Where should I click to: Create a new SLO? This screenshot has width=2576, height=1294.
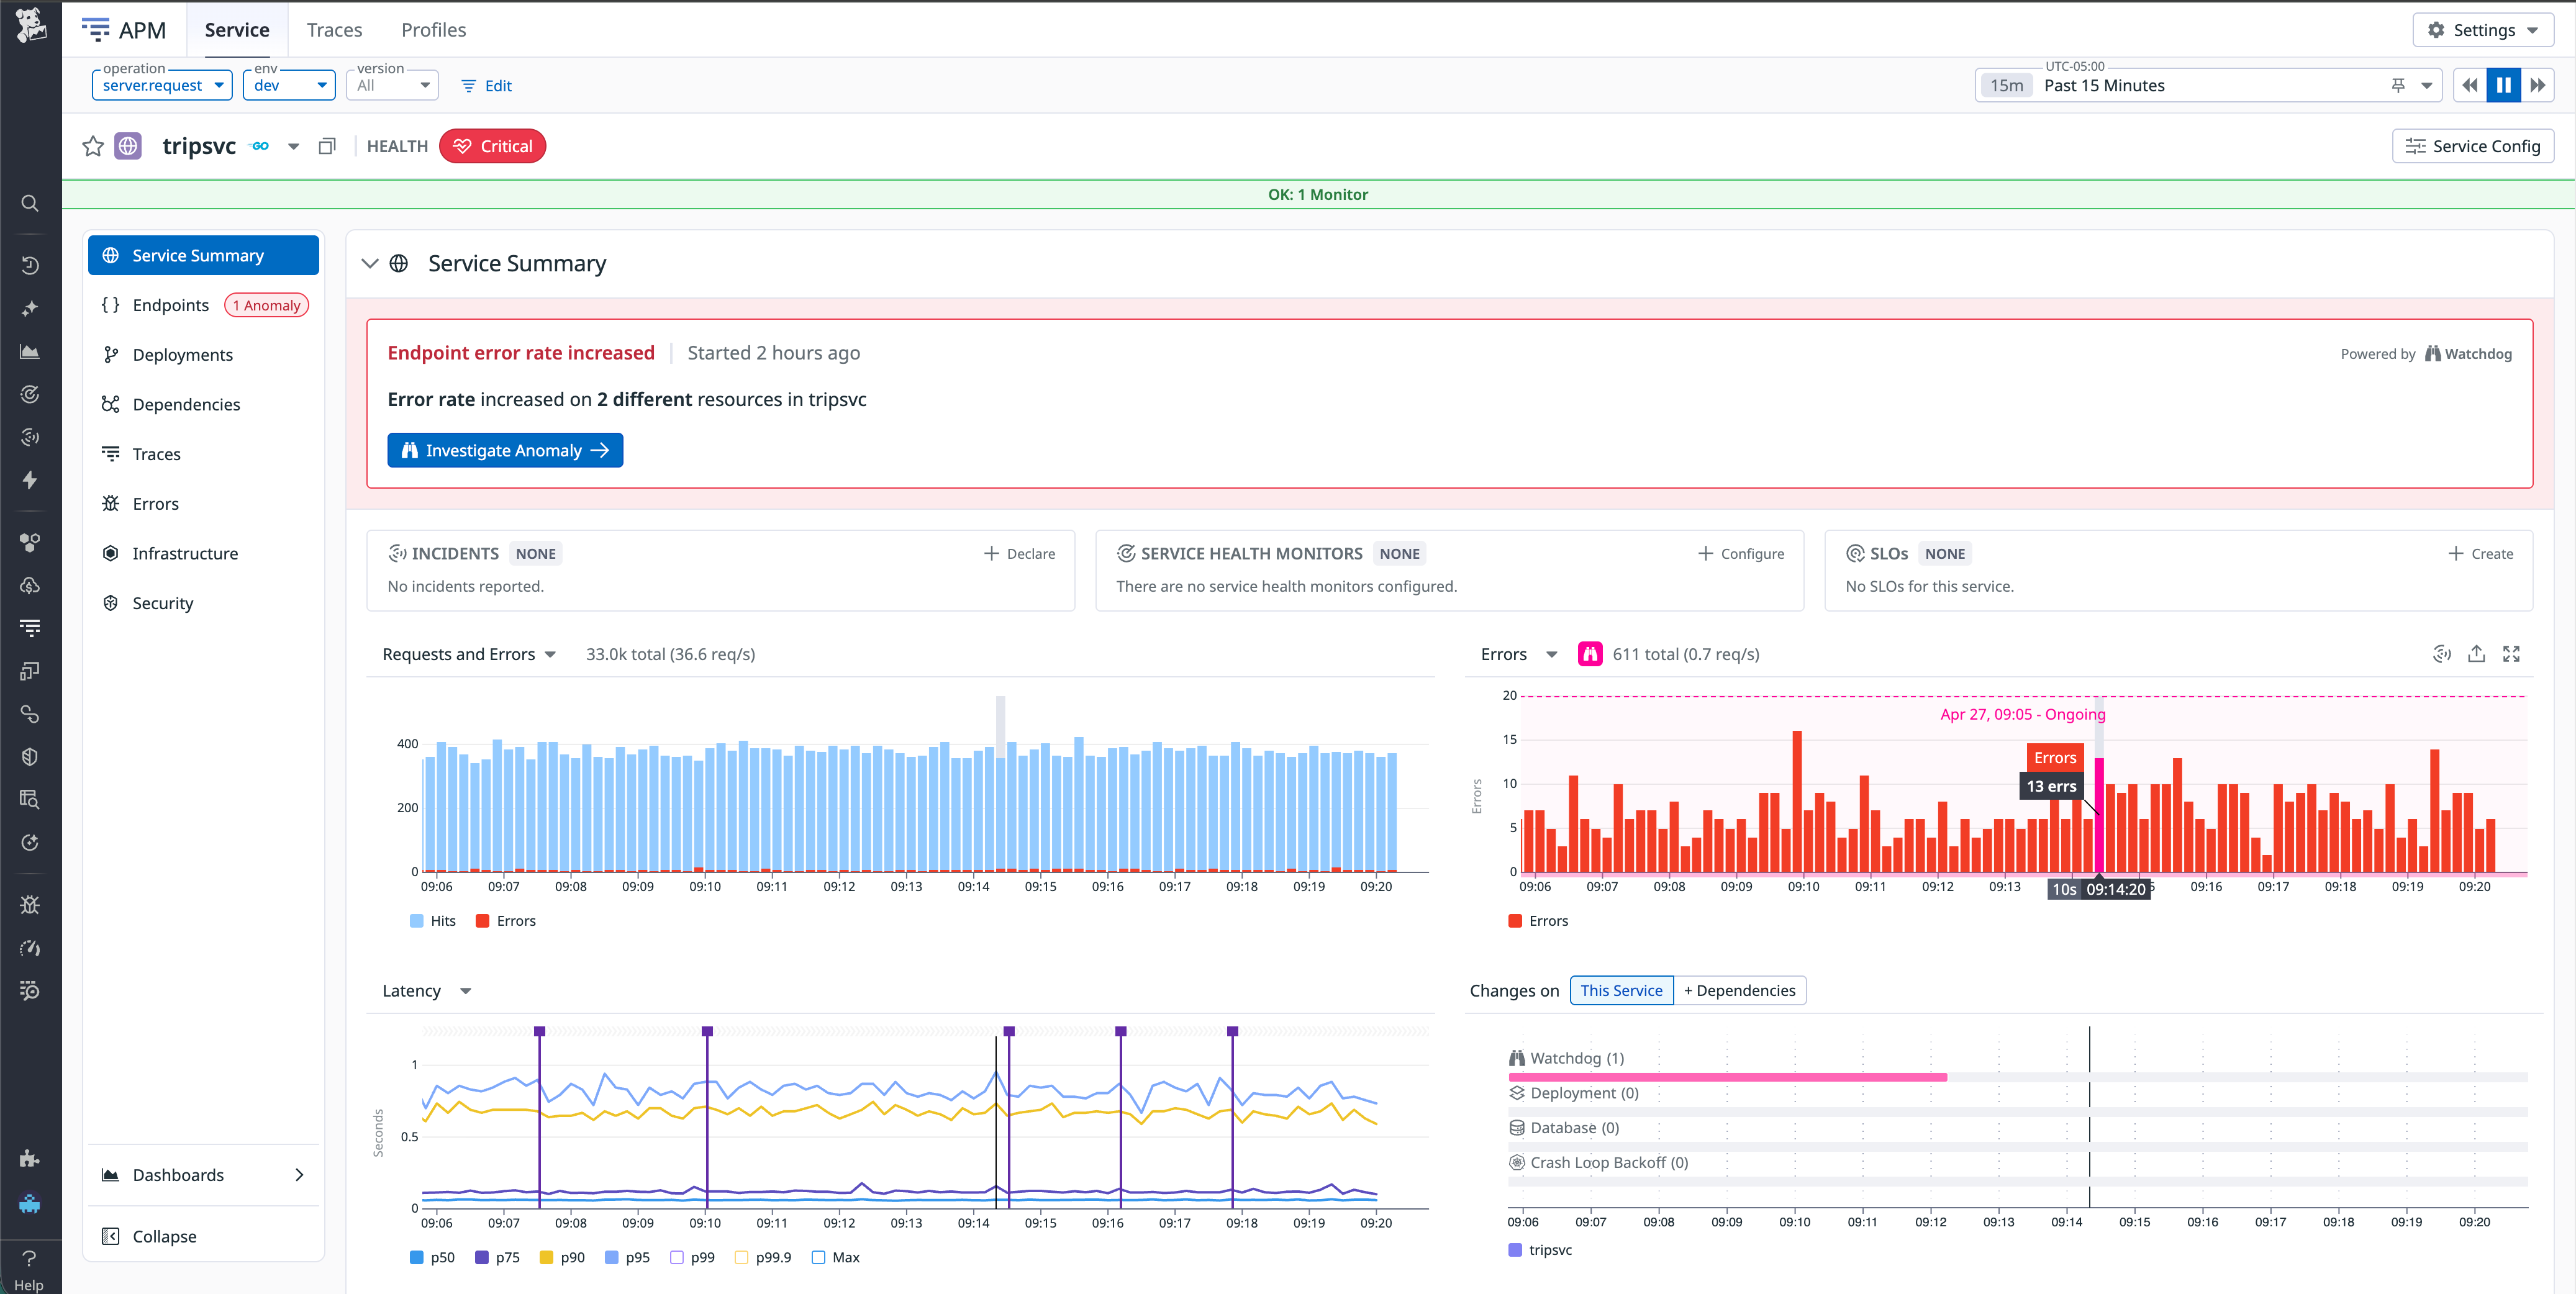(x=2480, y=553)
